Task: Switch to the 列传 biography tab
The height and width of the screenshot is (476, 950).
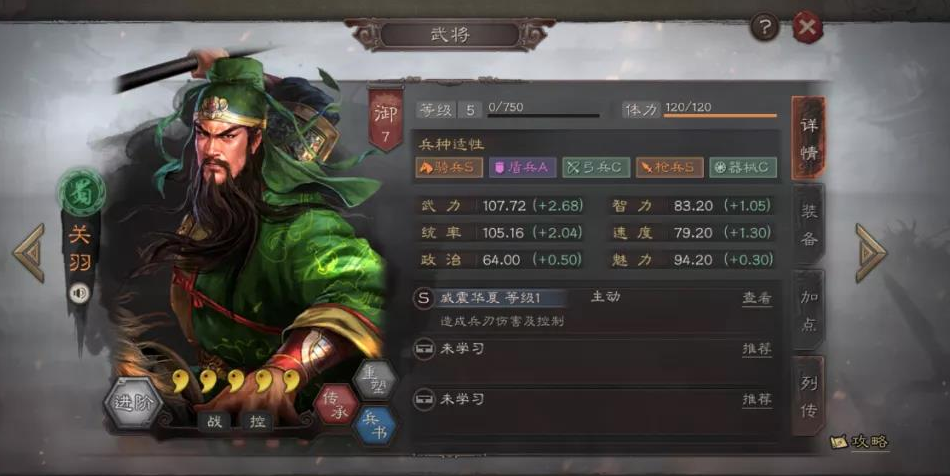Action: point(809,397)
